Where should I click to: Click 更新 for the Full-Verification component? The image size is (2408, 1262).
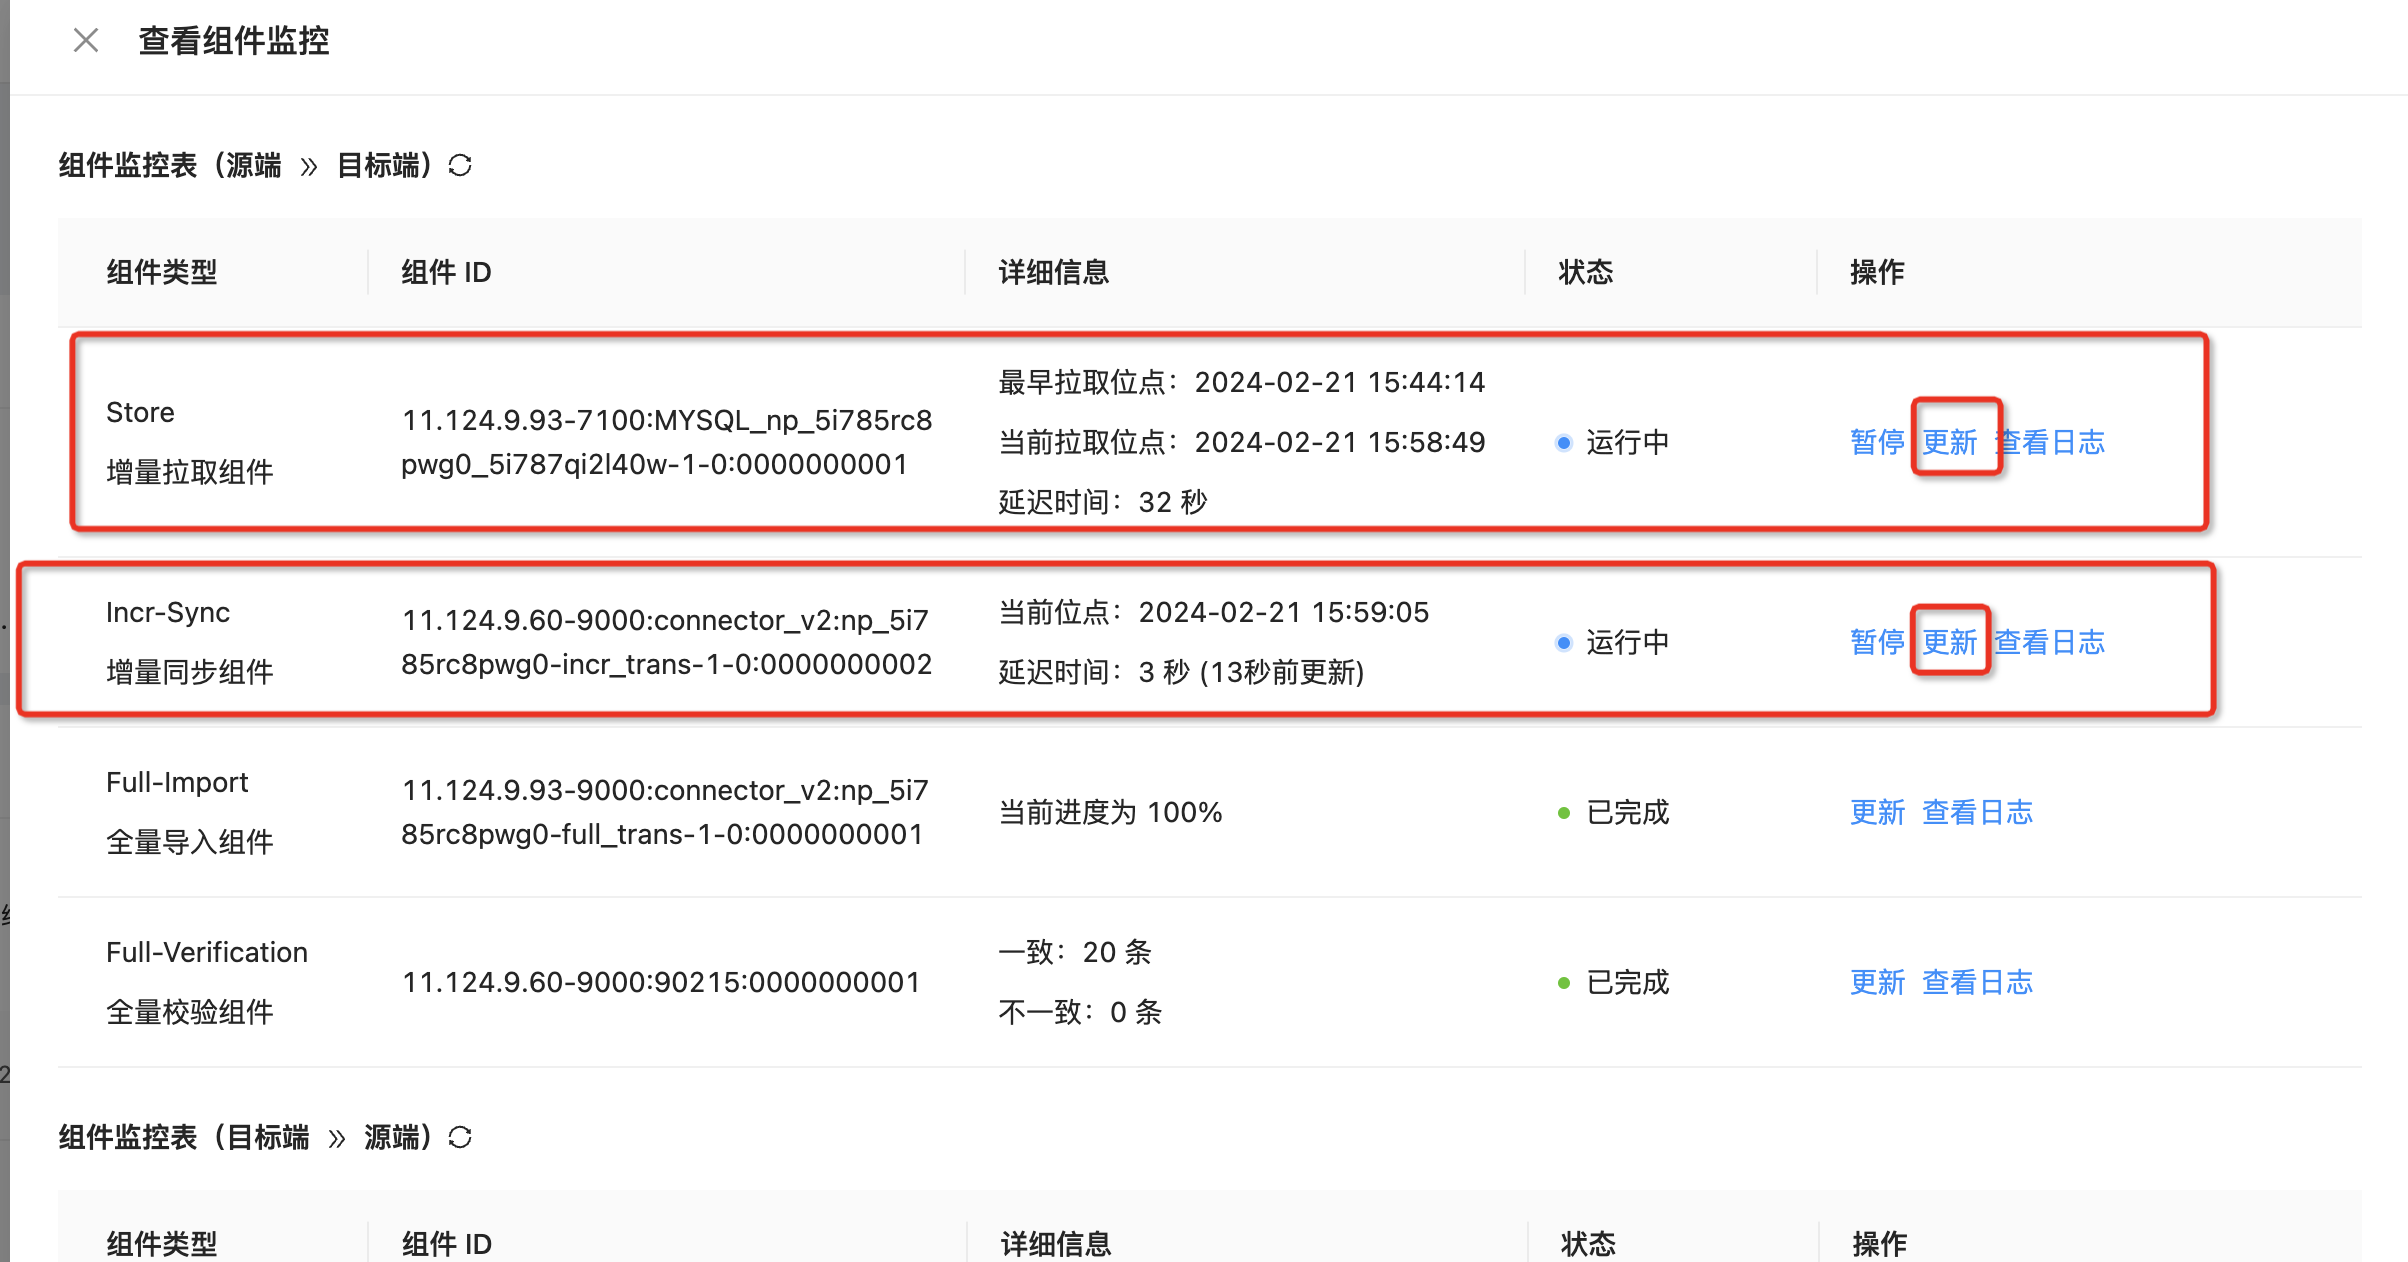point(1877,982)
